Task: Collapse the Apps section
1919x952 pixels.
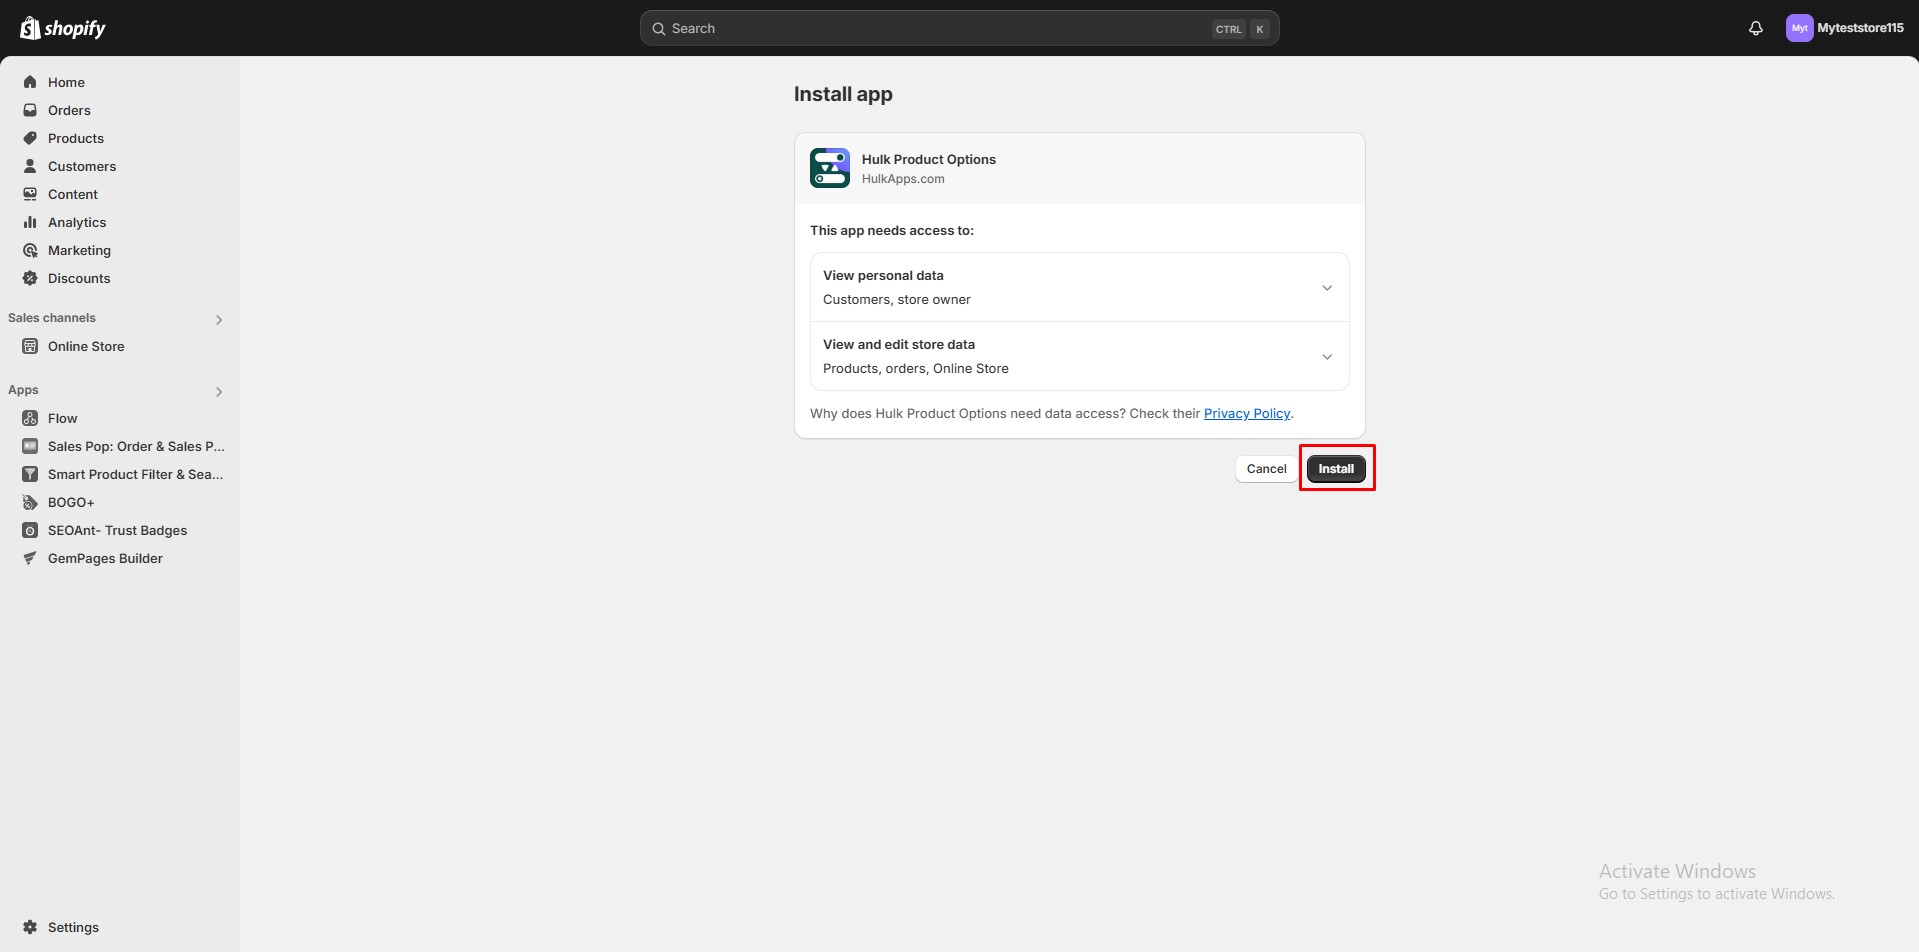Action: click(219, 391)
